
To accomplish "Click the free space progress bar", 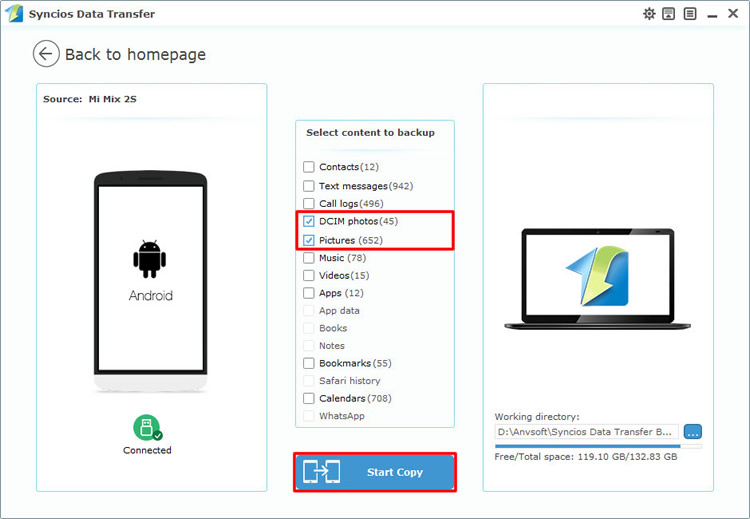I will (598, 446).
